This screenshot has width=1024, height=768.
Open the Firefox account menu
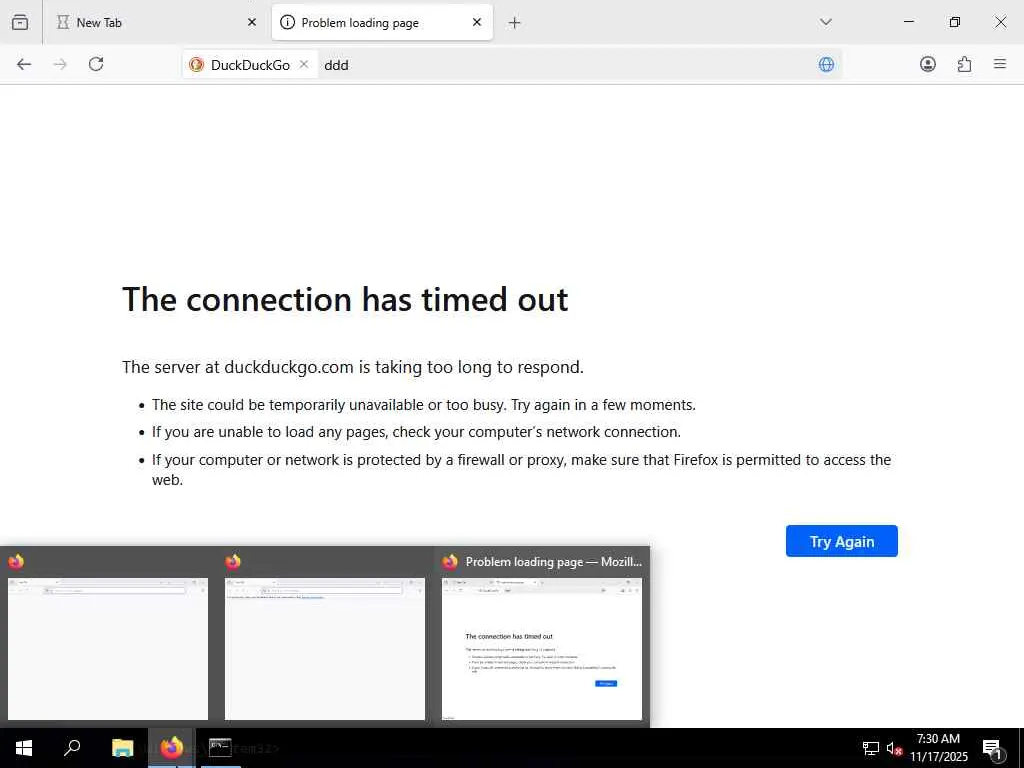pyautogui.click(x=927, y=64)
